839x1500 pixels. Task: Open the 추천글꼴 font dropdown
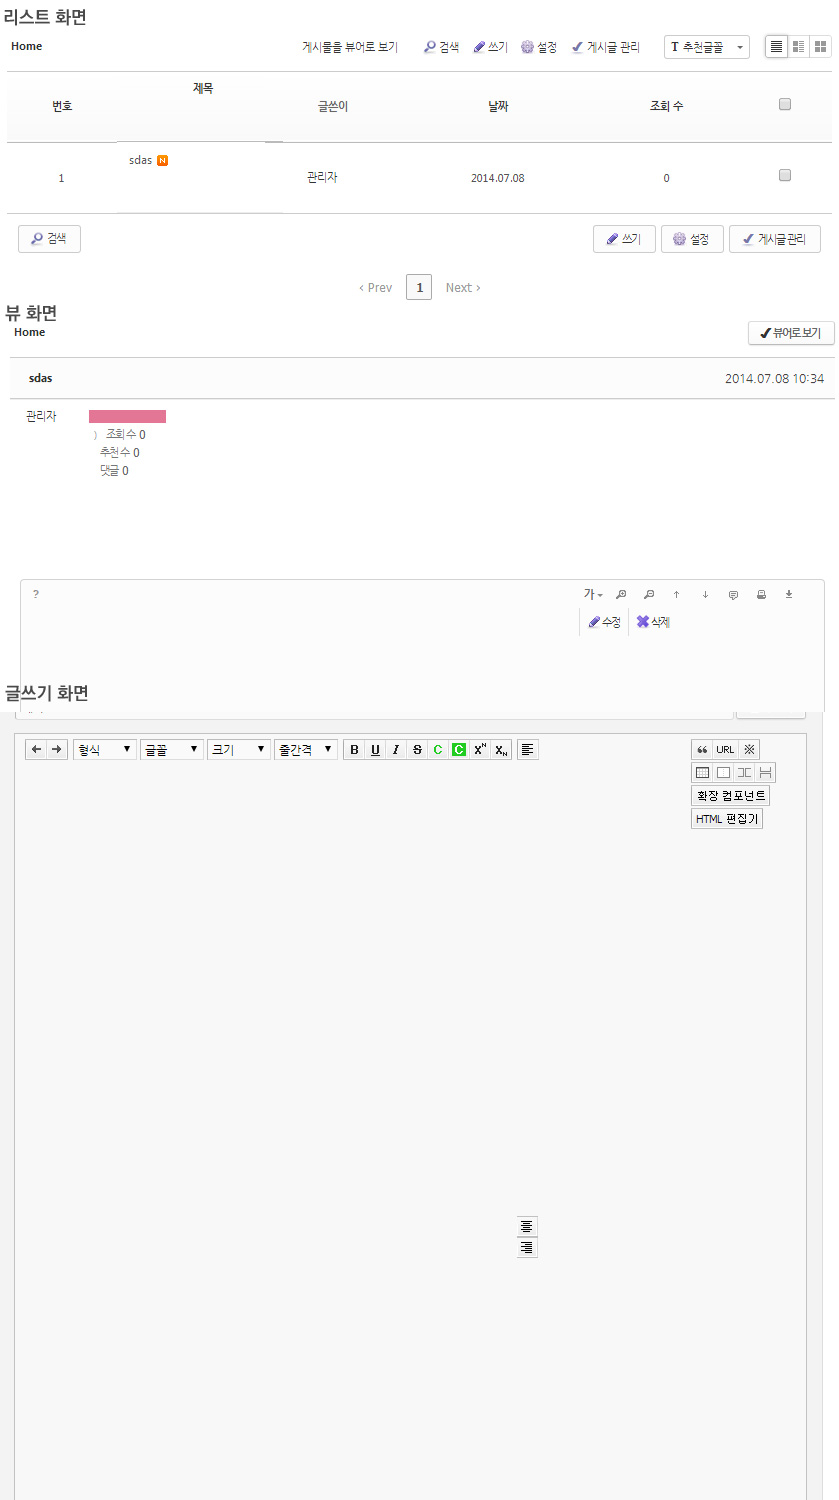pos(706,46)
